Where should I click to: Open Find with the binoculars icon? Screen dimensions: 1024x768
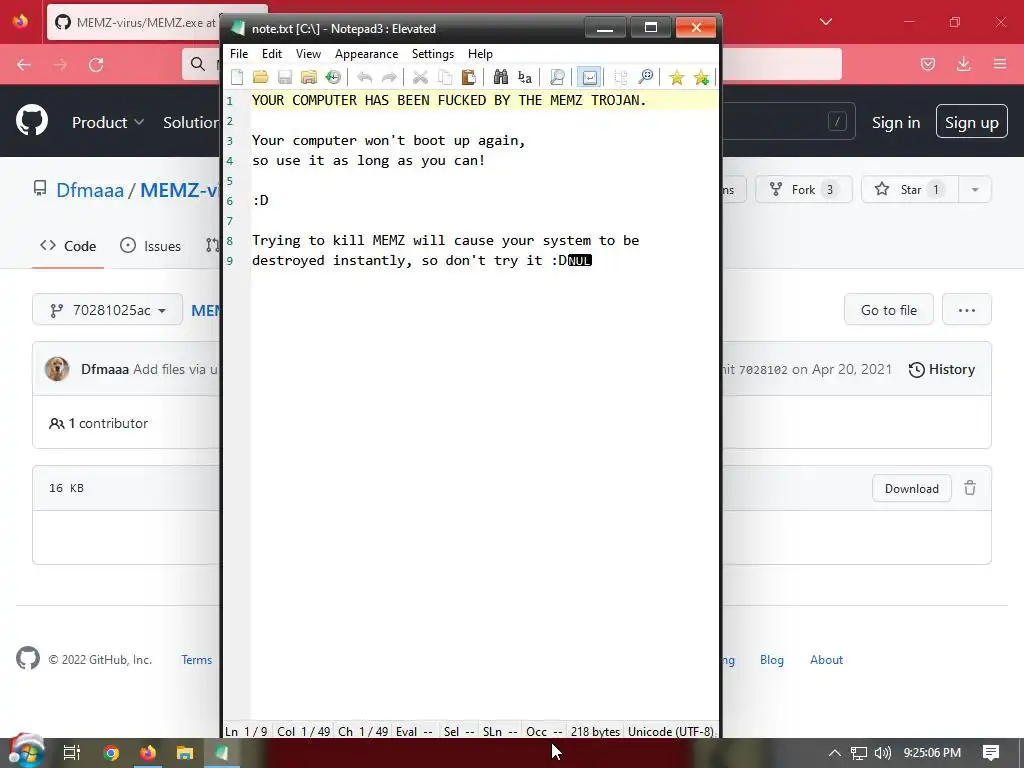[x=501, y=77]
